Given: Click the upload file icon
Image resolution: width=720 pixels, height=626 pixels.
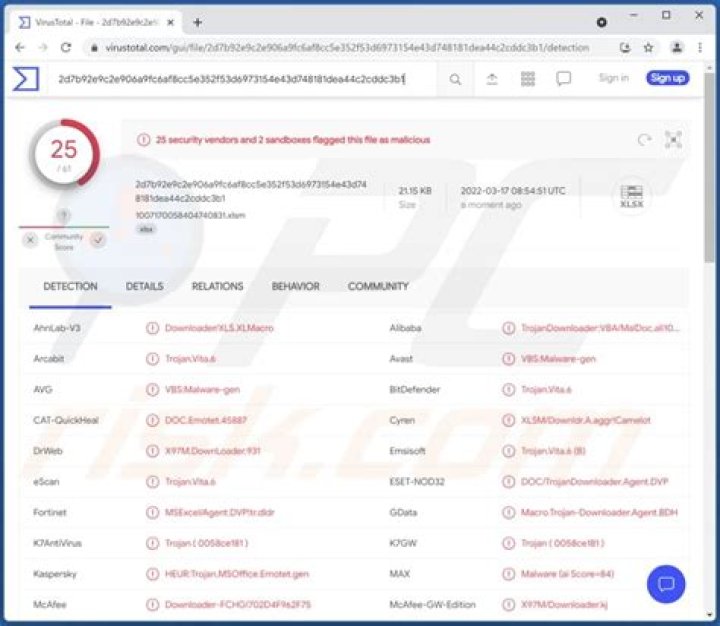Looking at the screenshot, I should point(492,79).
